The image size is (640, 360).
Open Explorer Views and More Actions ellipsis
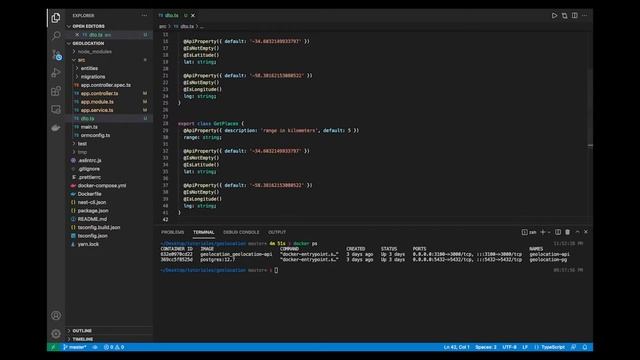point(144,16)
